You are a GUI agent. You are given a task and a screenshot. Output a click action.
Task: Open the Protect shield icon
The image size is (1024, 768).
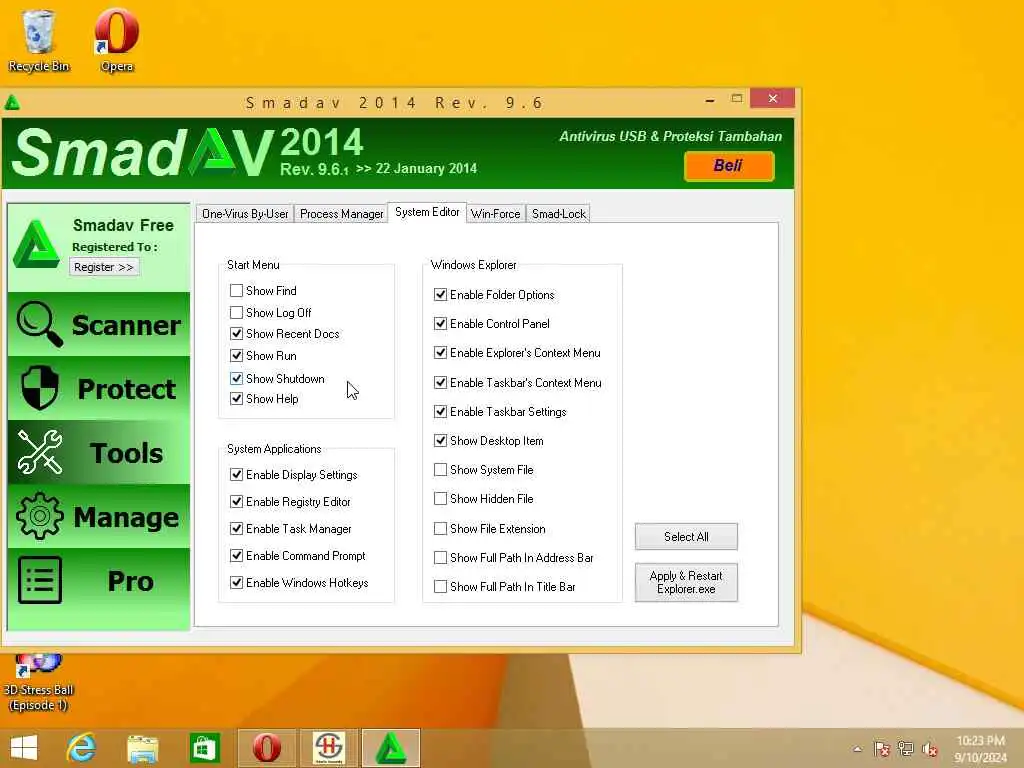click(40, 387)
